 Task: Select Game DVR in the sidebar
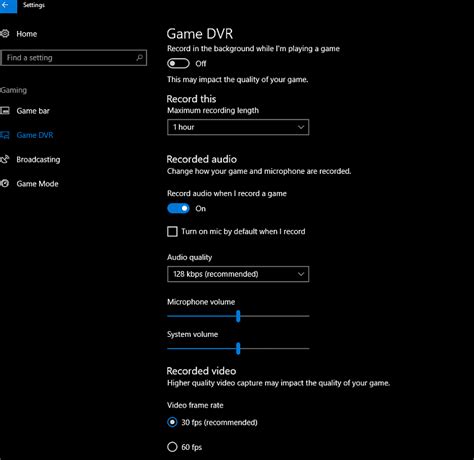[x=35, y=135]
